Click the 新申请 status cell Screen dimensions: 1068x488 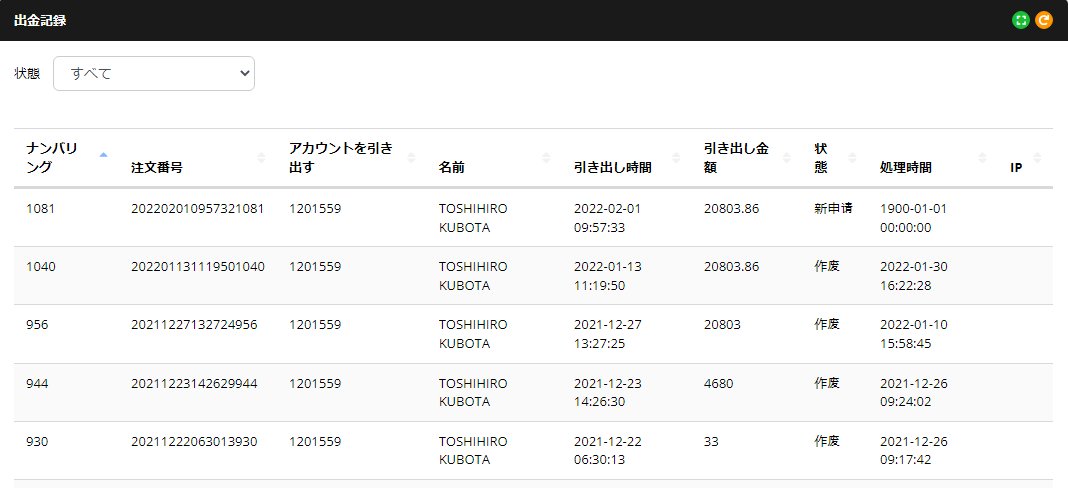click(x=833, y=208)
